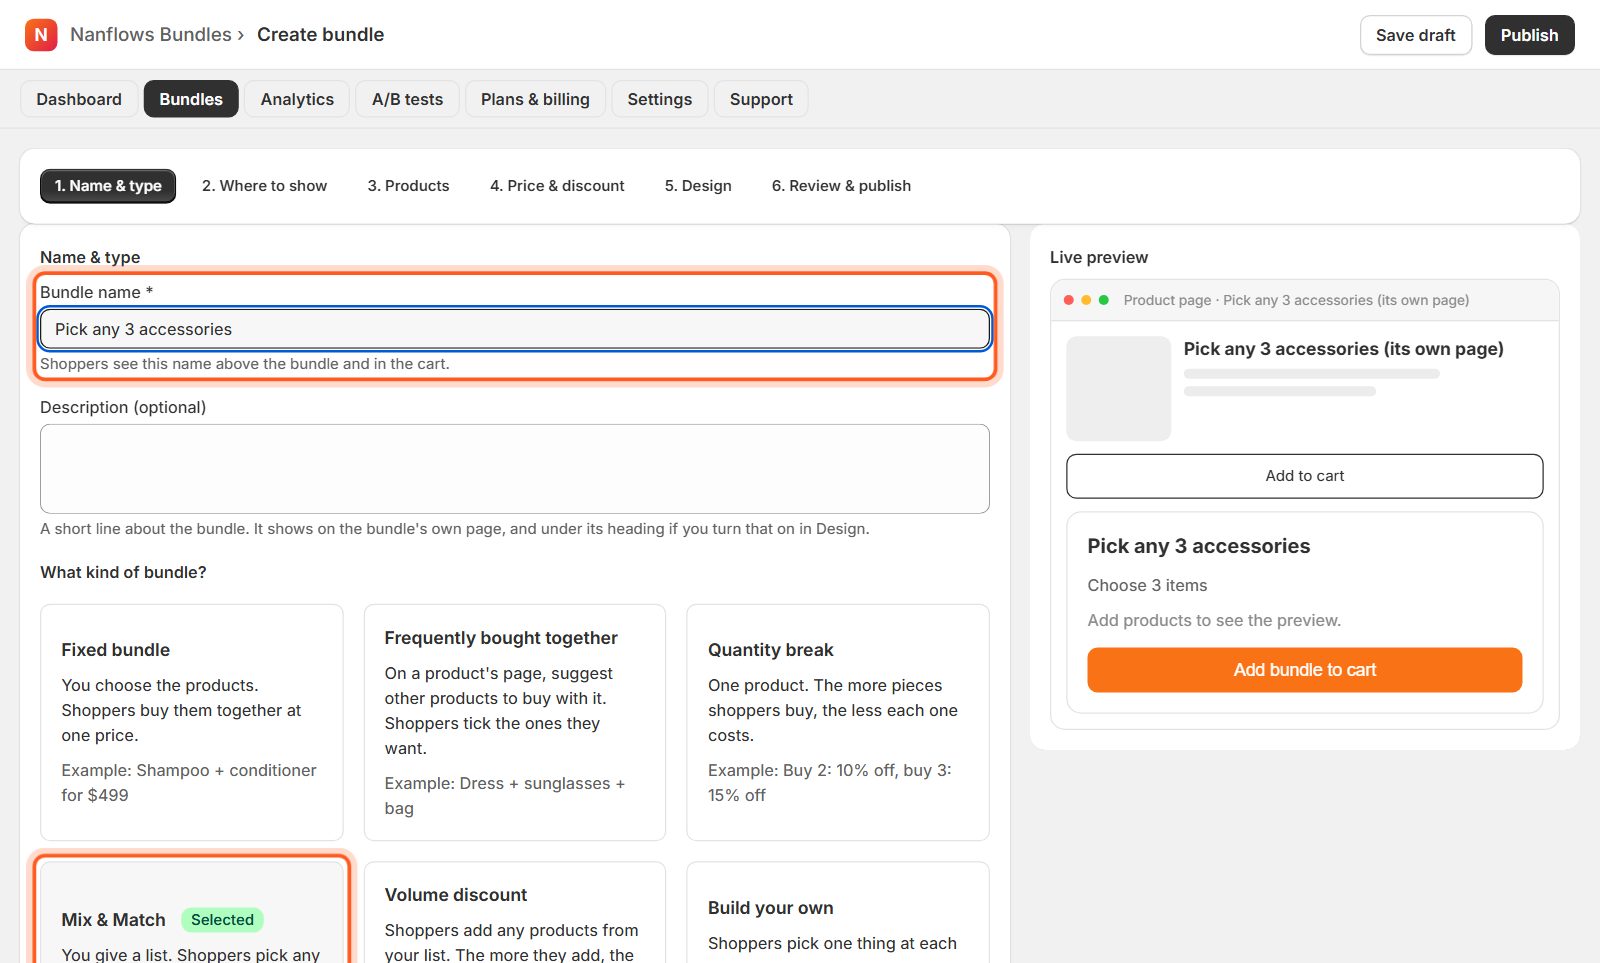Open step 6. Review & publish
Image resolution: width=1600 pixels, height=963 pixels.
pyautogui.click(x=841, y=186)
